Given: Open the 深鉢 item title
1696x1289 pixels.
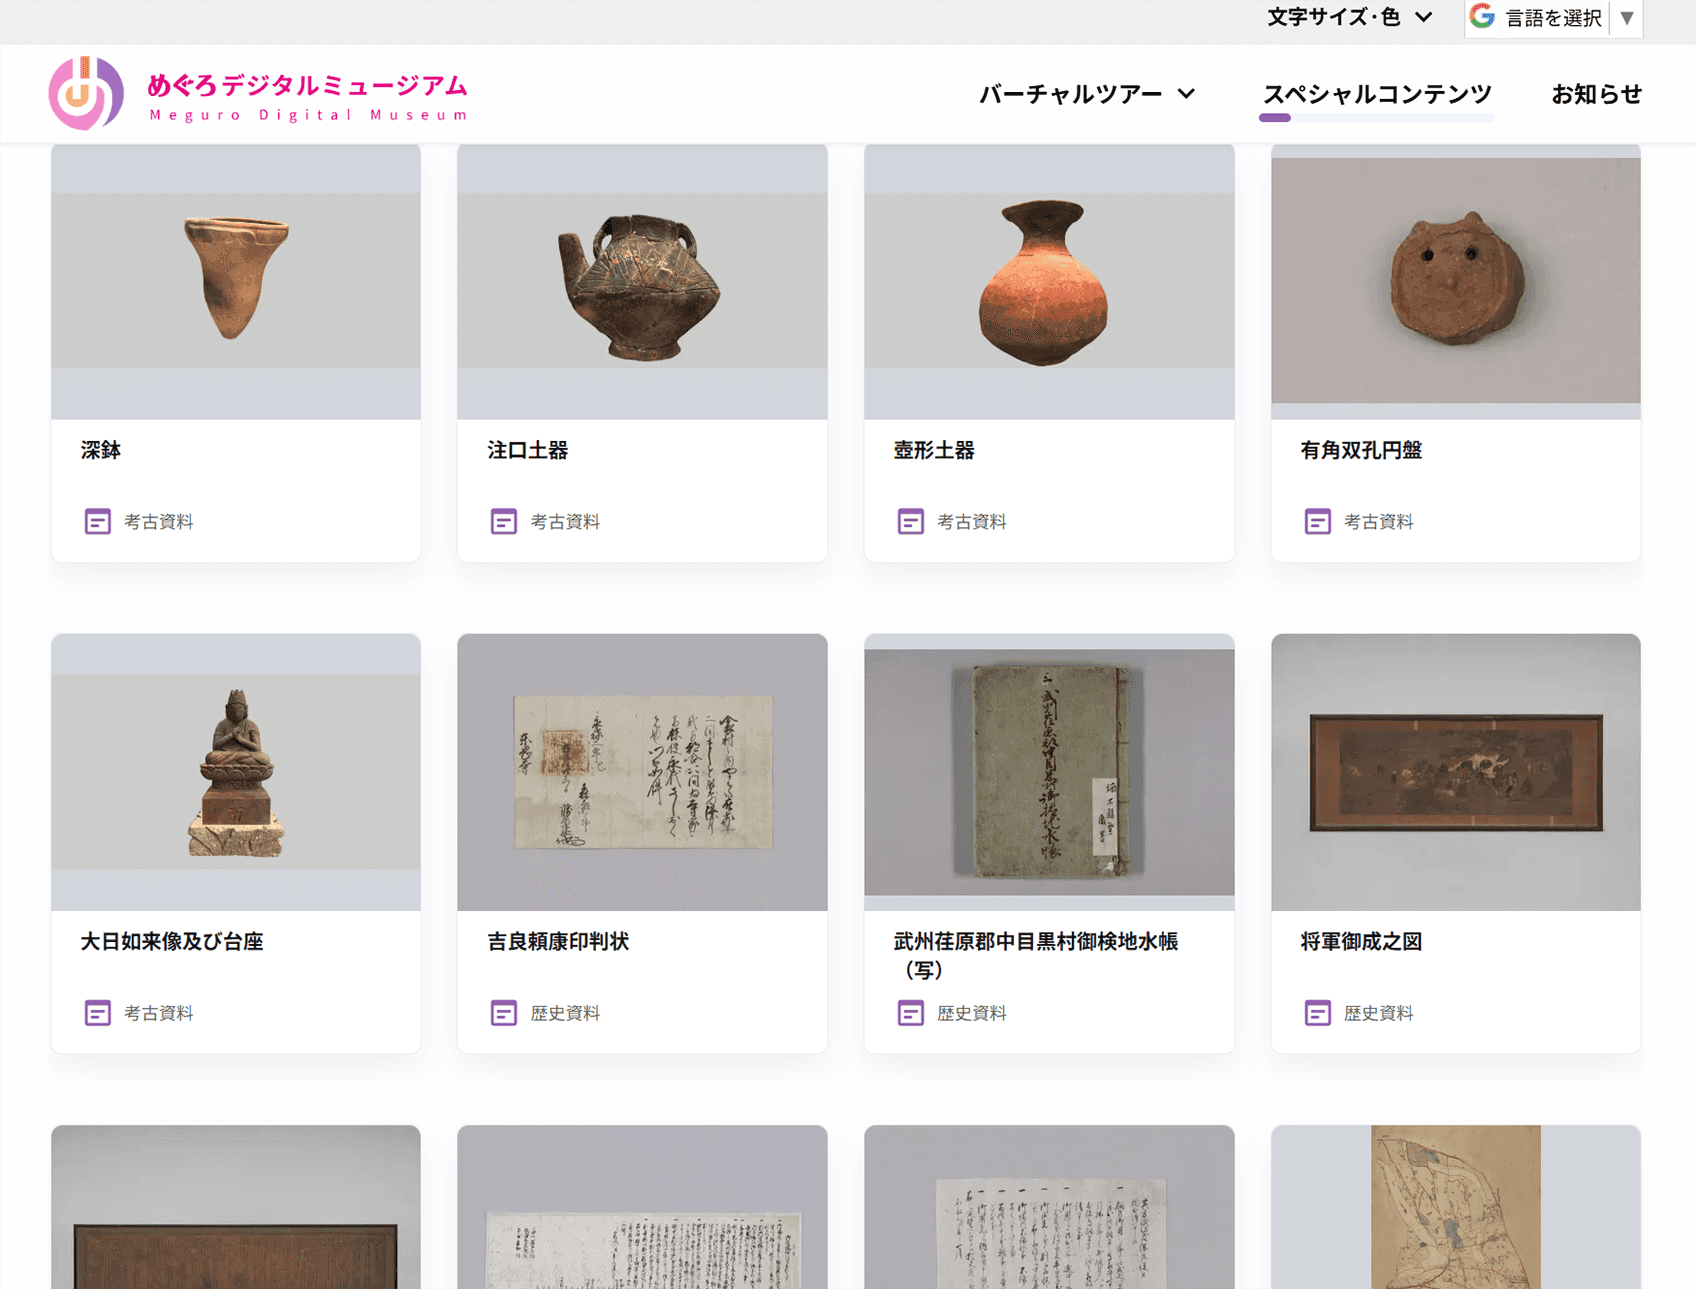Looking at the screenshot, I should (x=101, y=450).
